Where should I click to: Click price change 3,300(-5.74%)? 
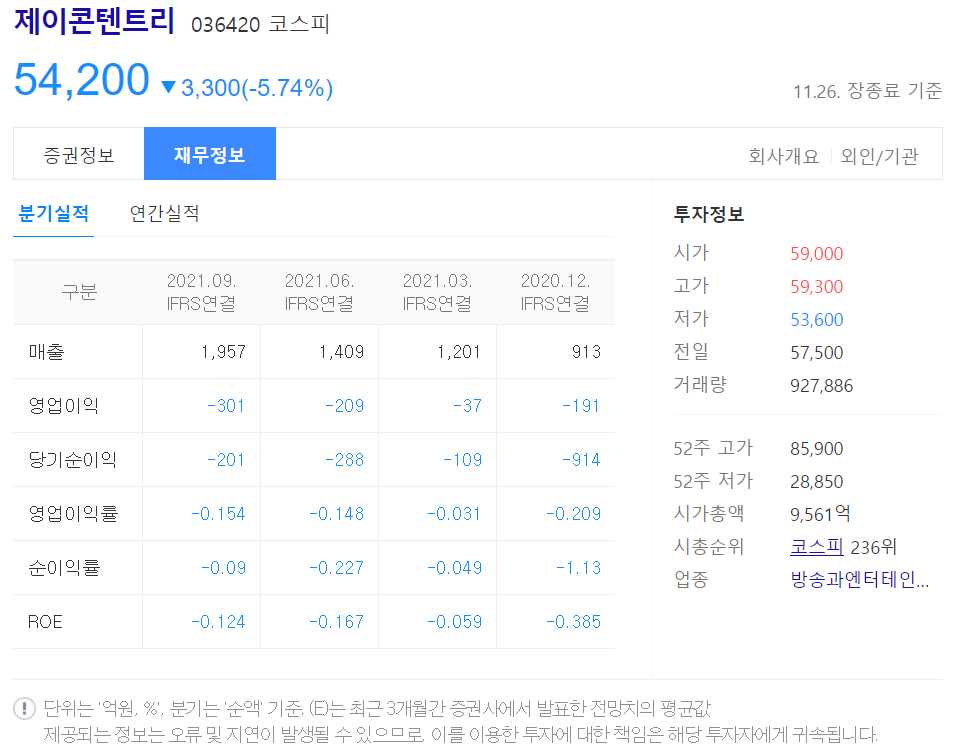[257, 88]
